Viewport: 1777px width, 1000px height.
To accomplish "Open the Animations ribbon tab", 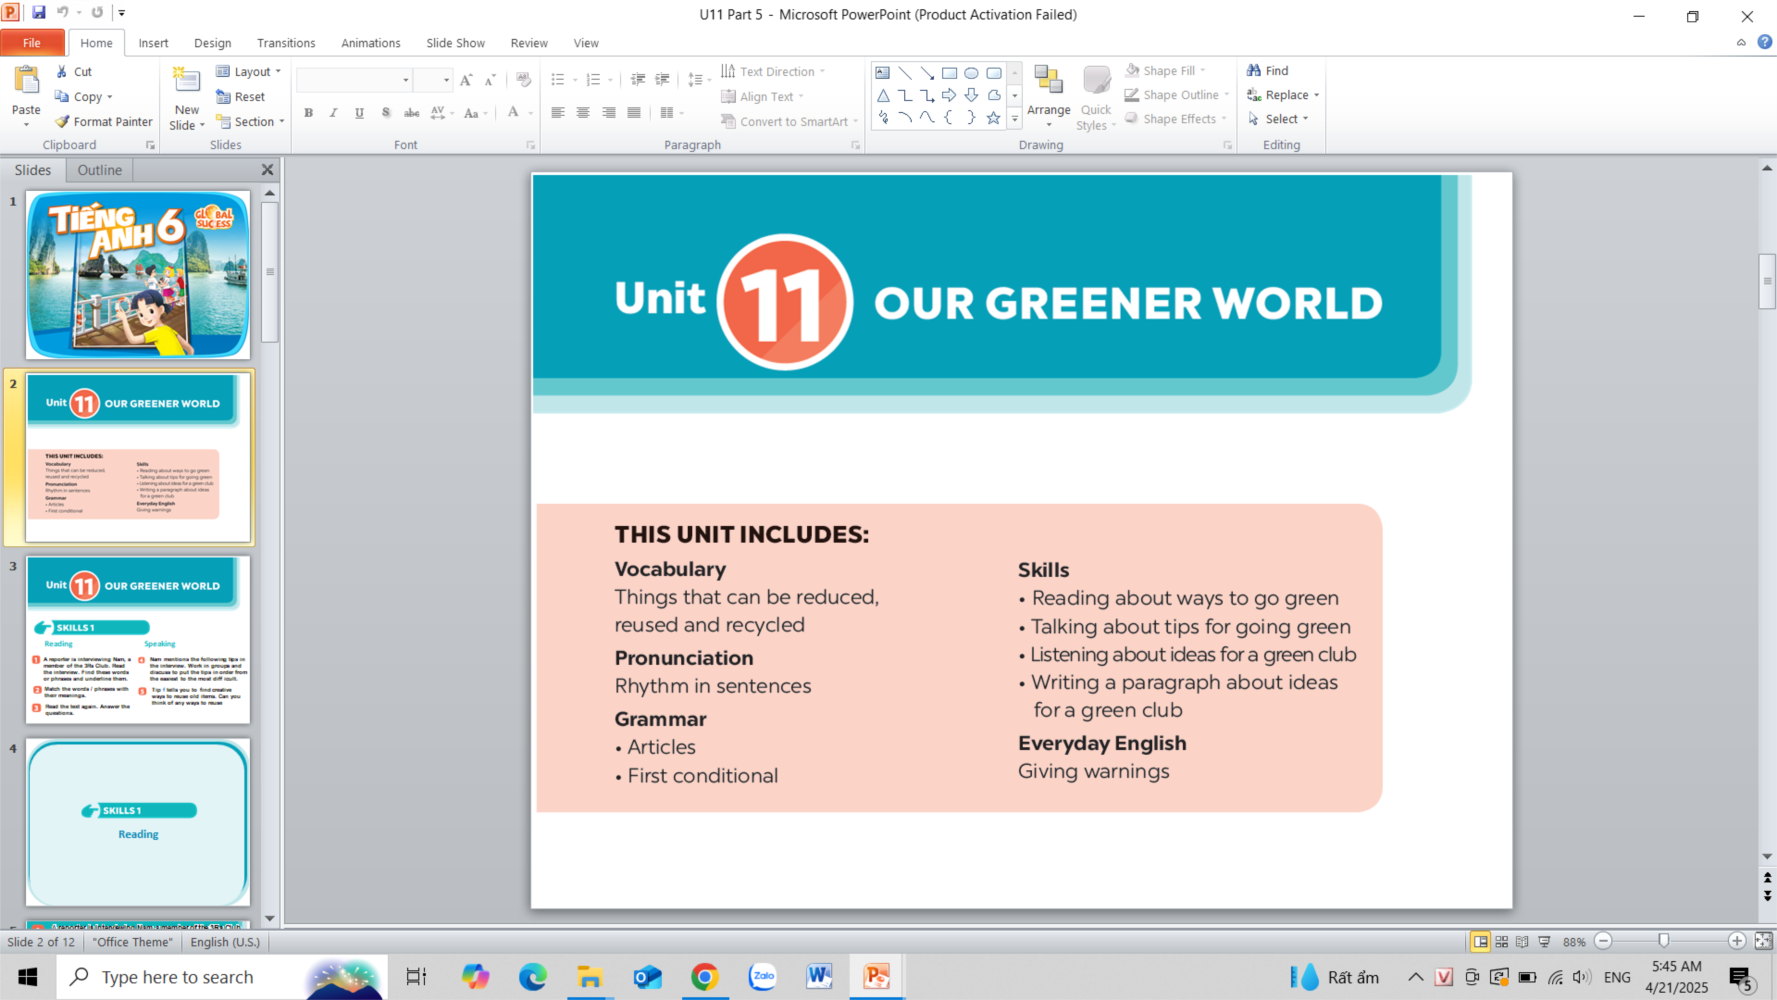I will tap(370, 43).
